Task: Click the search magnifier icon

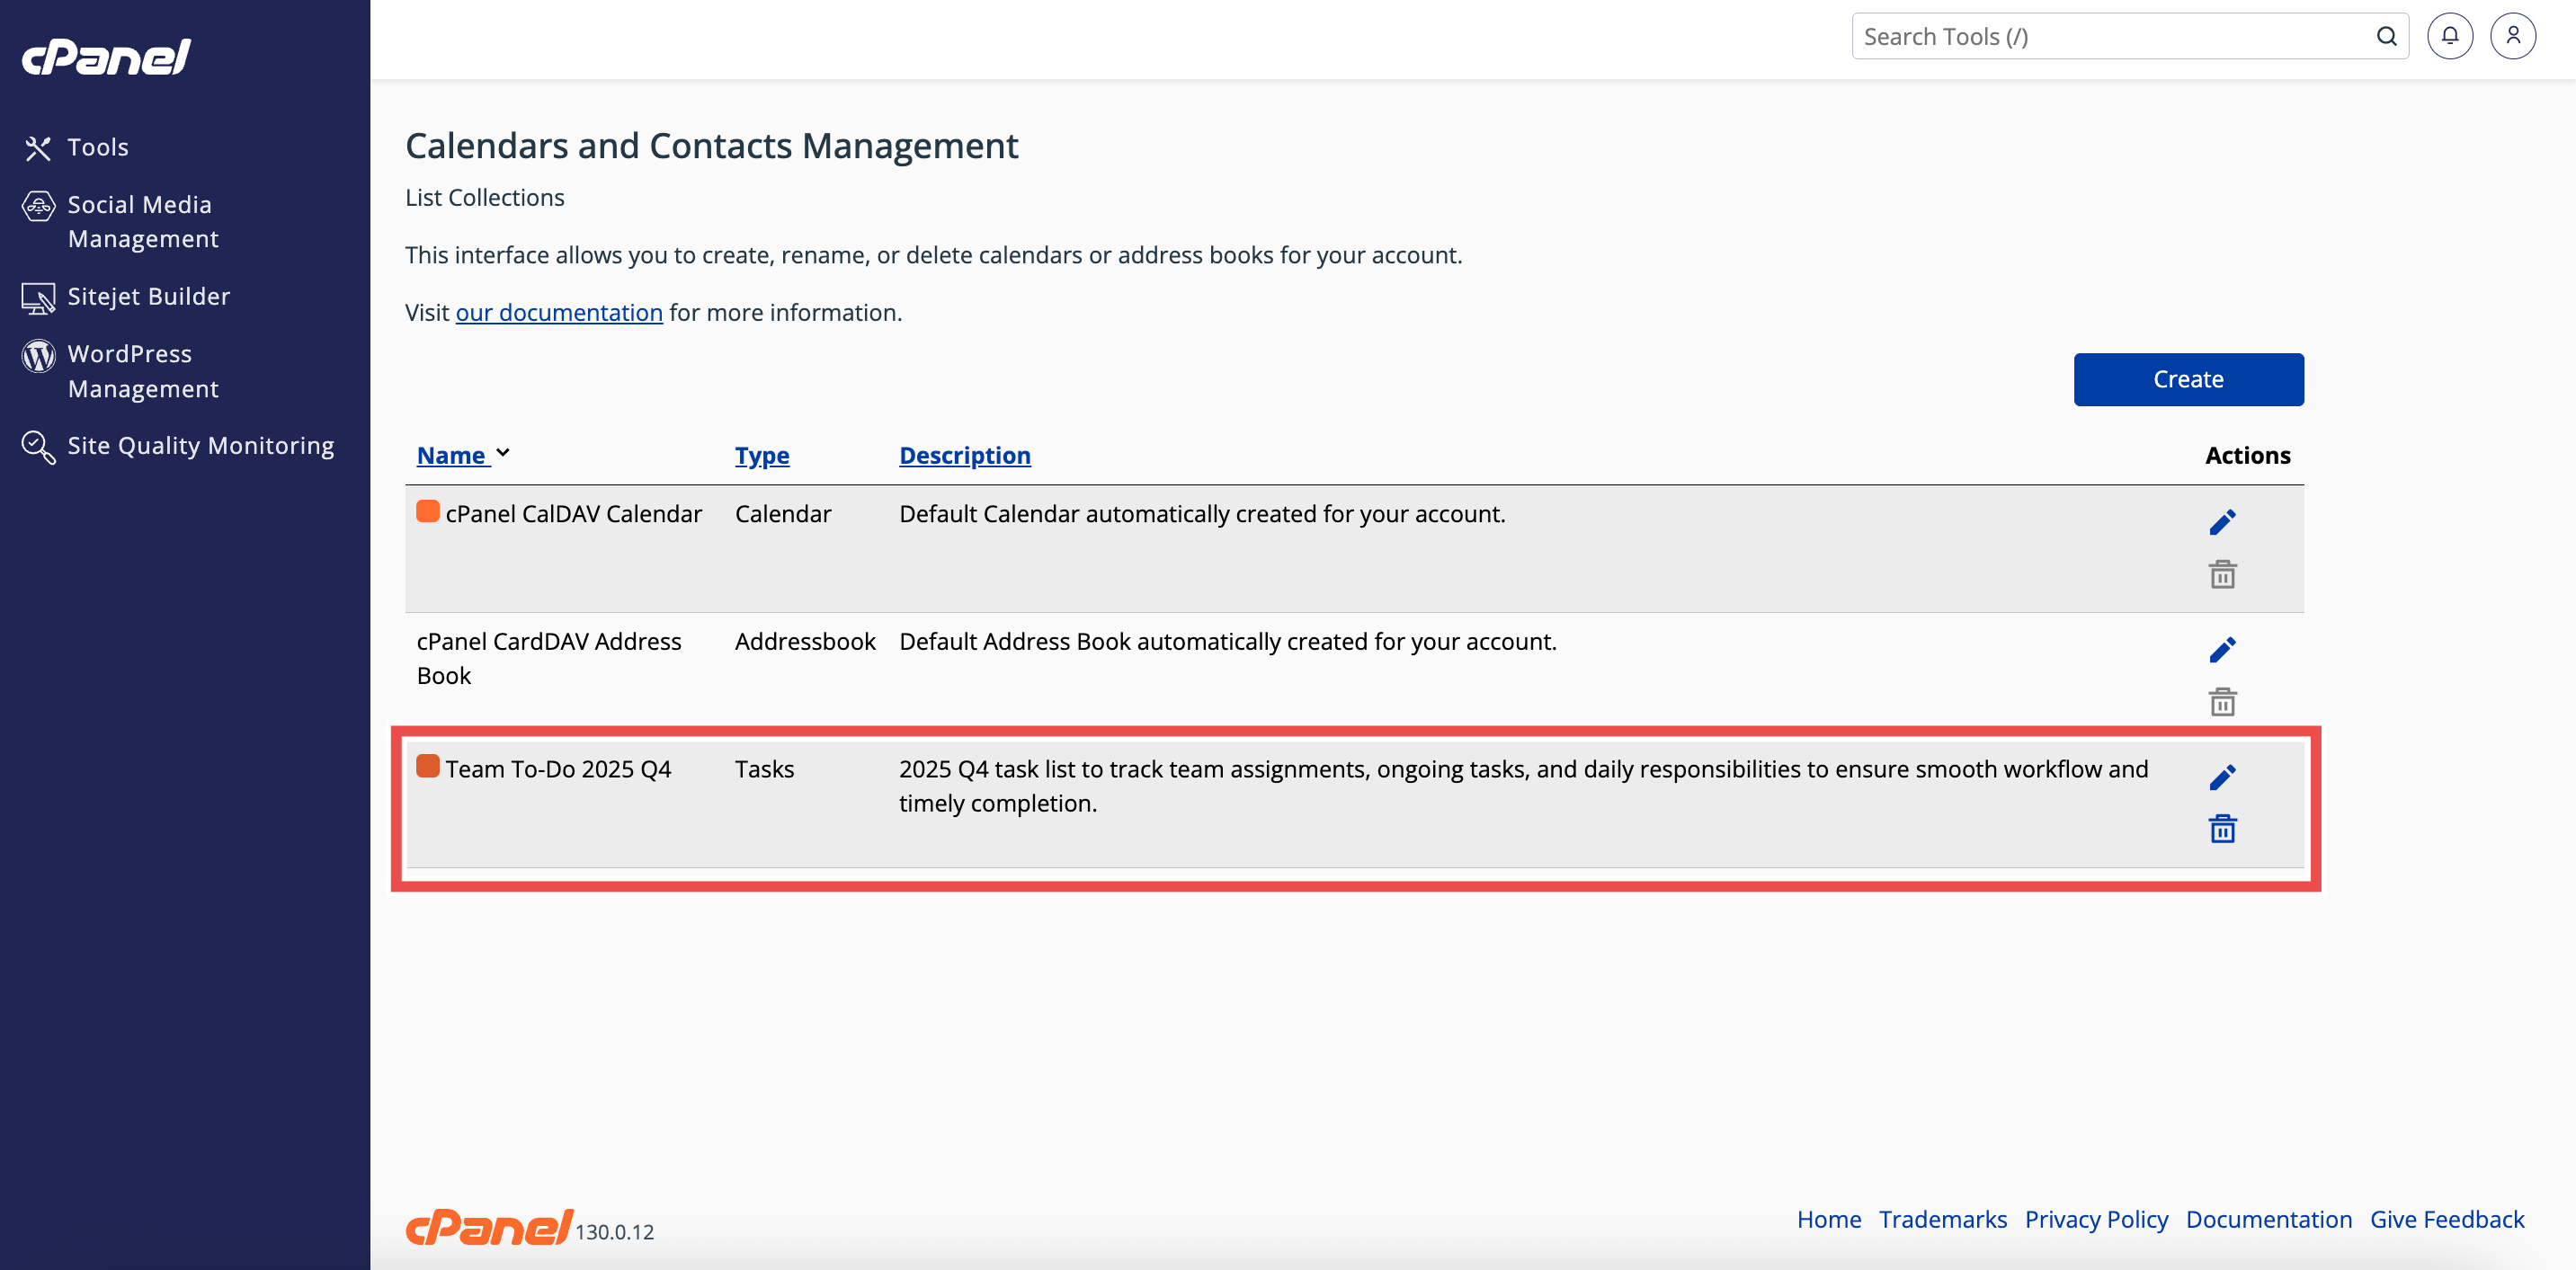Action: point(2386,36)
